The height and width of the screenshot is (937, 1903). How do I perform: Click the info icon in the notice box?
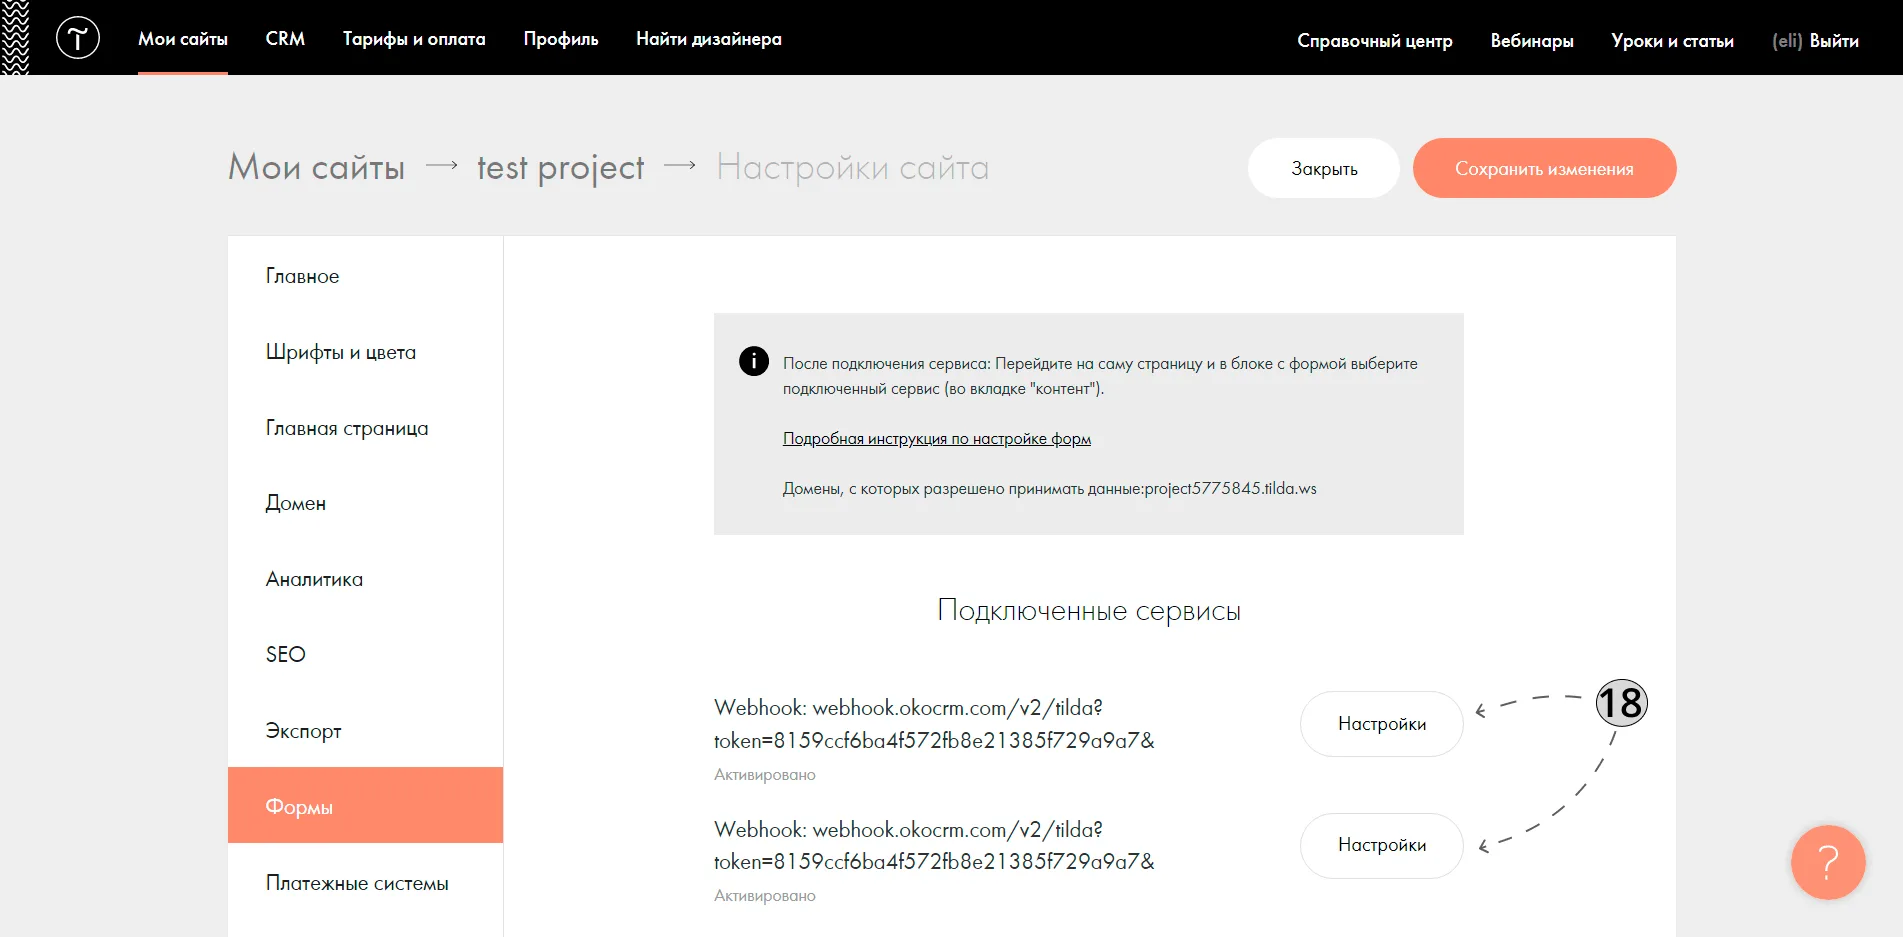[x=754, y=361]
